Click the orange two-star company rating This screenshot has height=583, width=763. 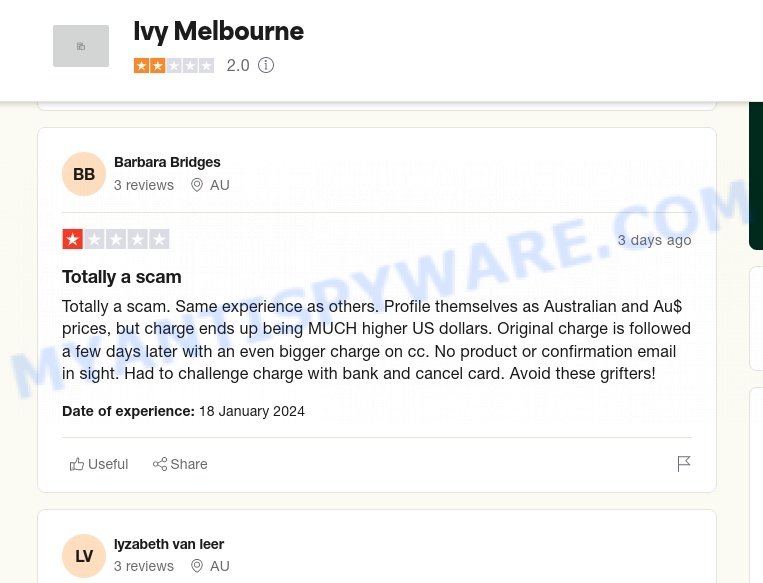(x=174, y=65)
